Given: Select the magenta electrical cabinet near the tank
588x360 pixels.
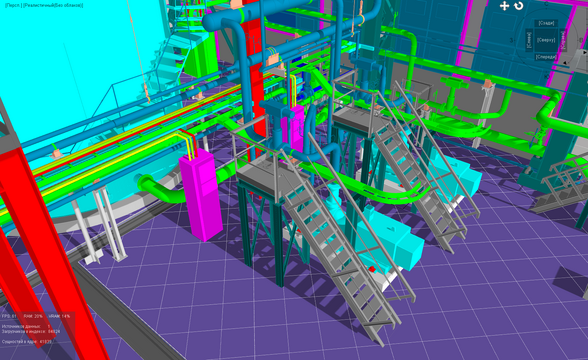Looking at the screenshot, I should [200, 194].
